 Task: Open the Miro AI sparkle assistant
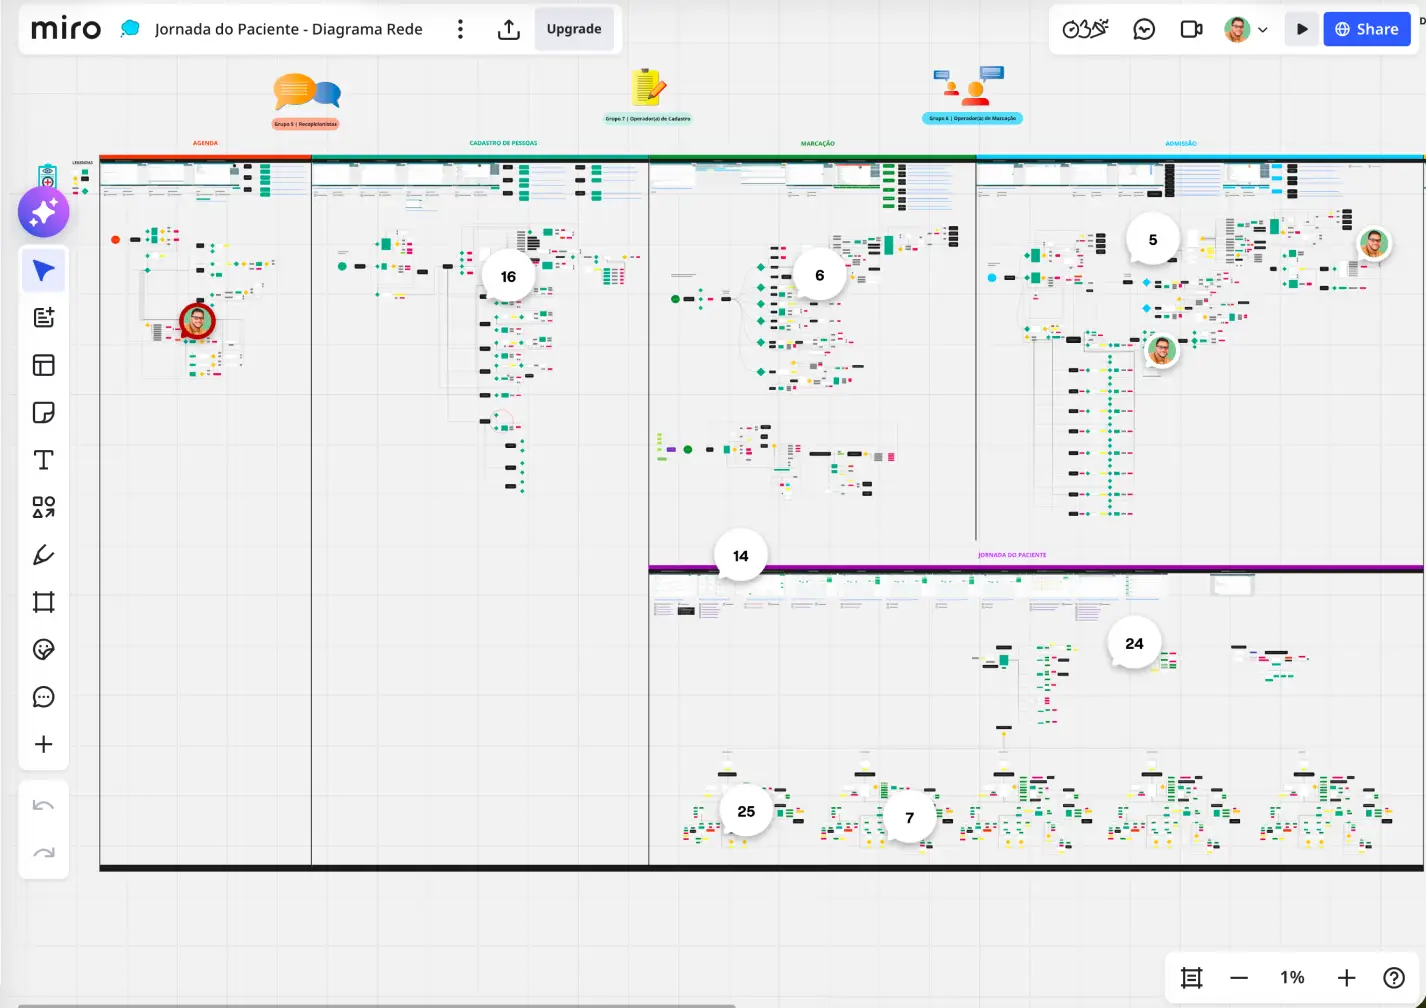click(43, 212)
